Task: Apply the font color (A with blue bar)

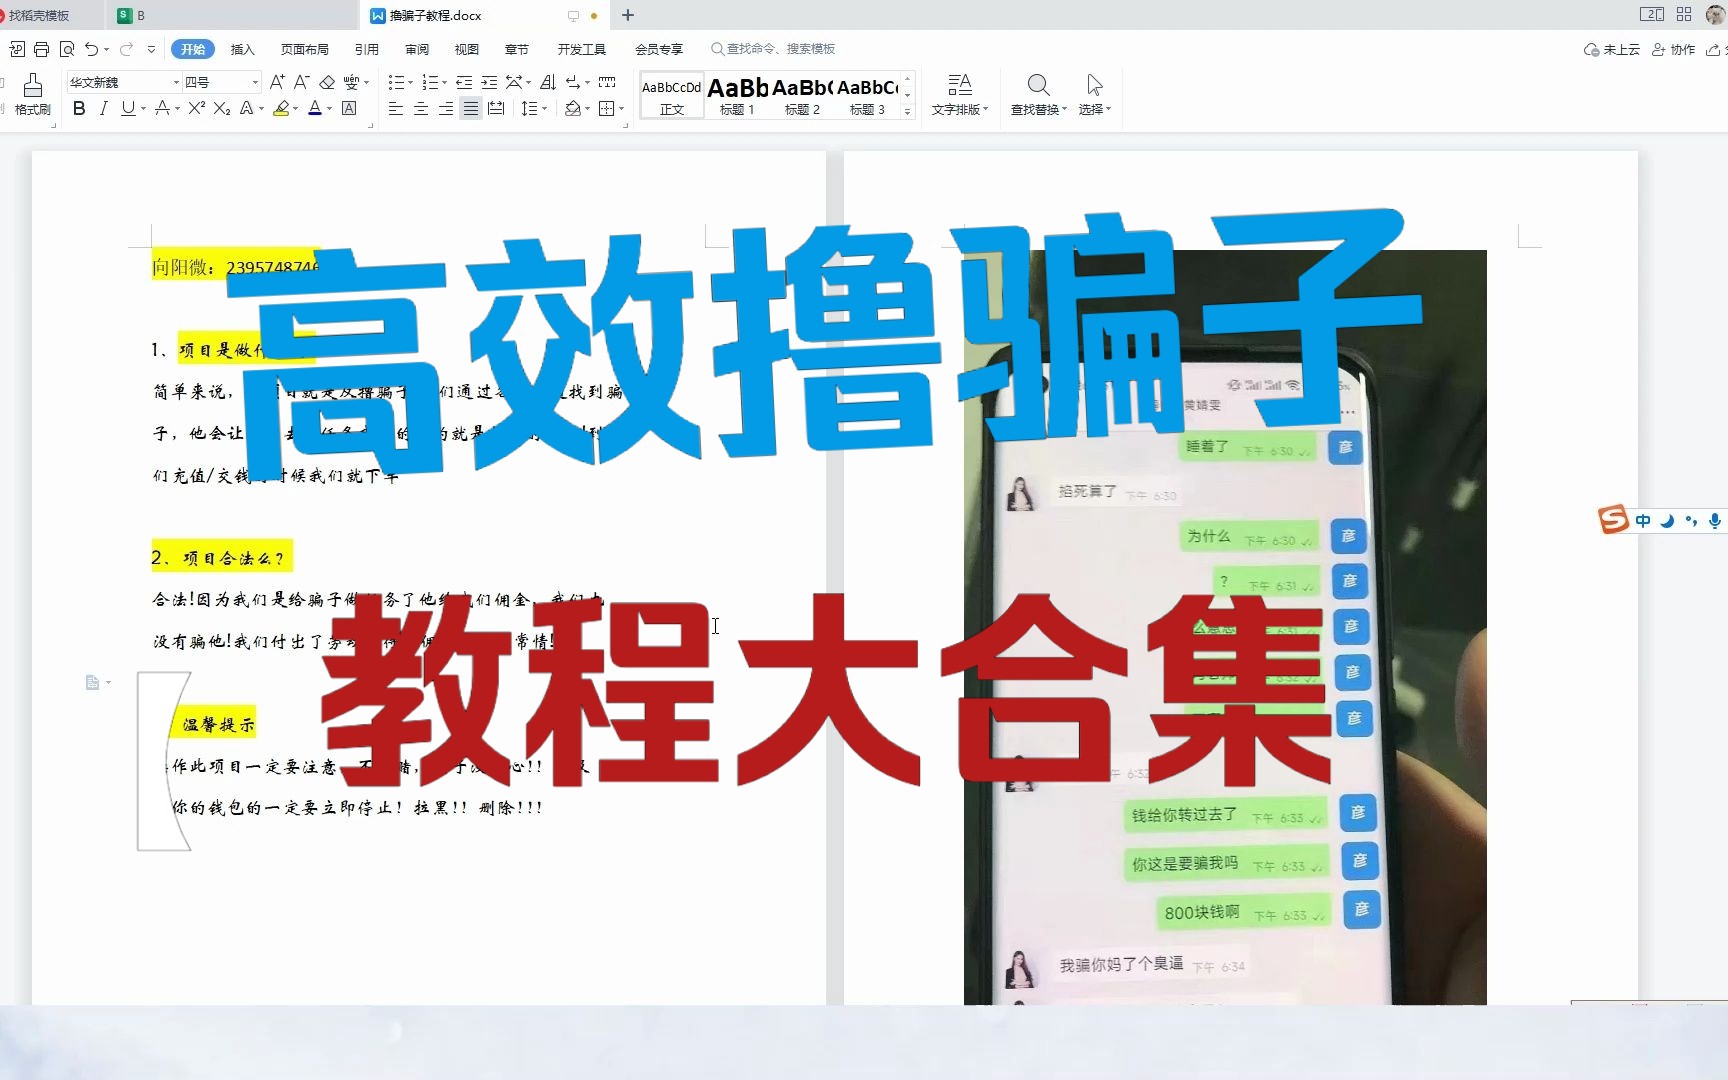Action: coord(315,108)
